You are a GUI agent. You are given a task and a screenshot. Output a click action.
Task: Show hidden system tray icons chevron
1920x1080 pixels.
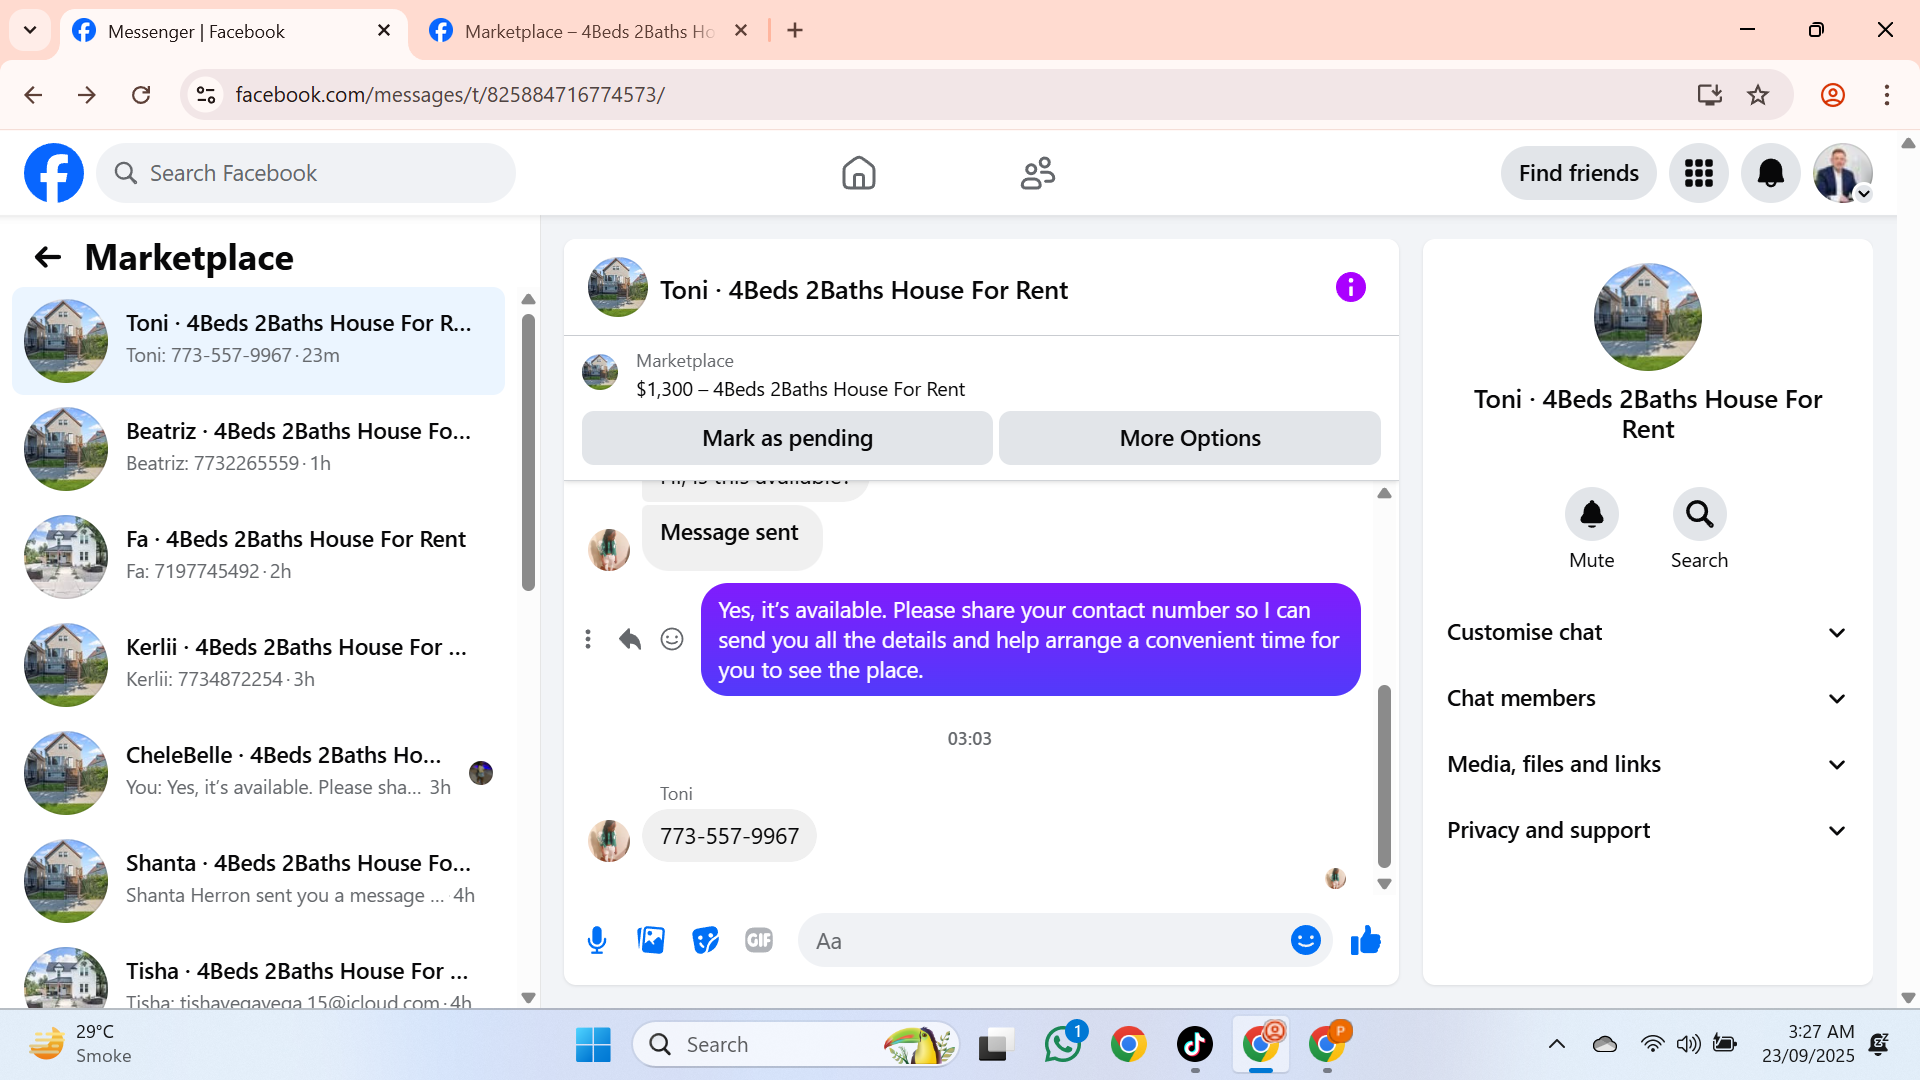click(1556, 1044)
